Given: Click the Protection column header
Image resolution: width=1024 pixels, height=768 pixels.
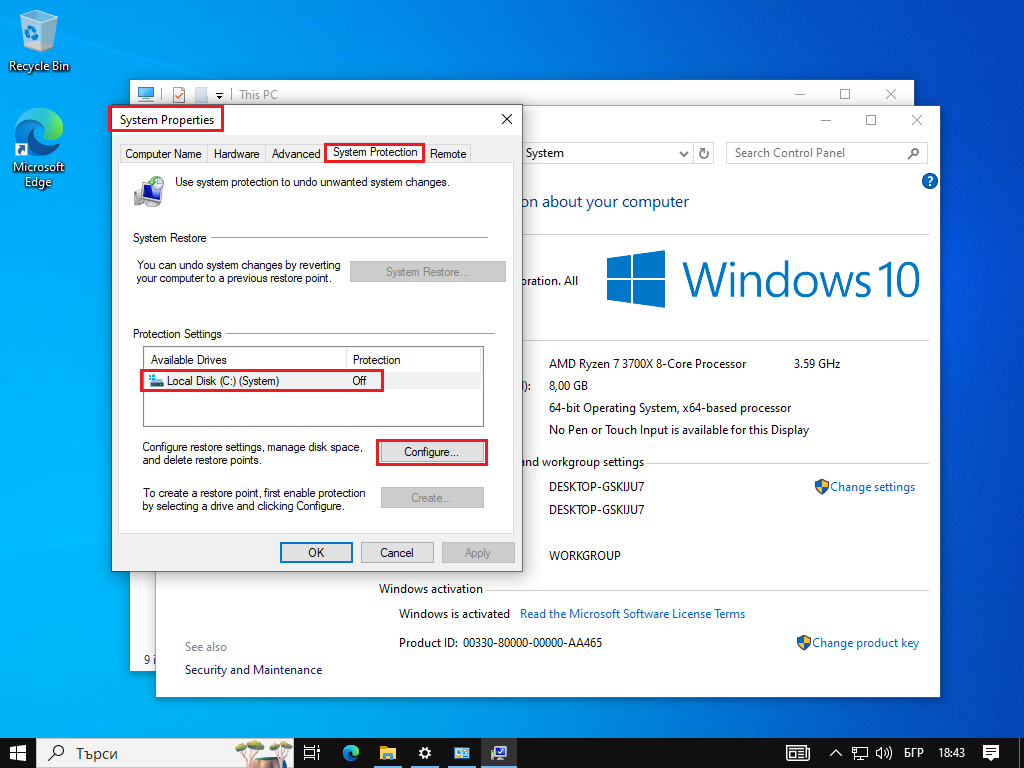Looking at the screenshot, I should [x=413, y=360].
